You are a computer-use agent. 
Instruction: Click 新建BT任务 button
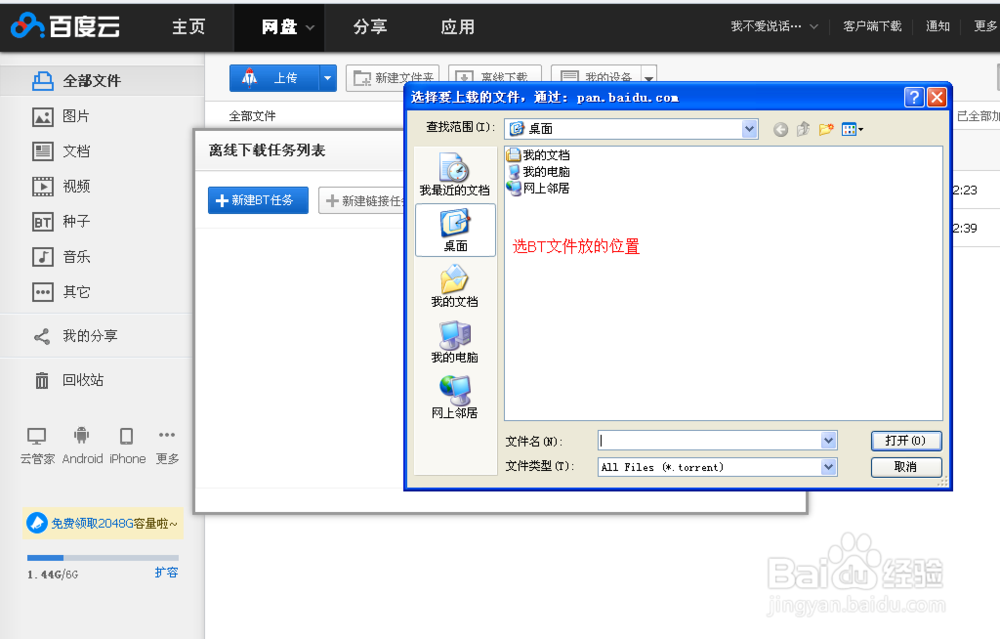pos(258,200)
